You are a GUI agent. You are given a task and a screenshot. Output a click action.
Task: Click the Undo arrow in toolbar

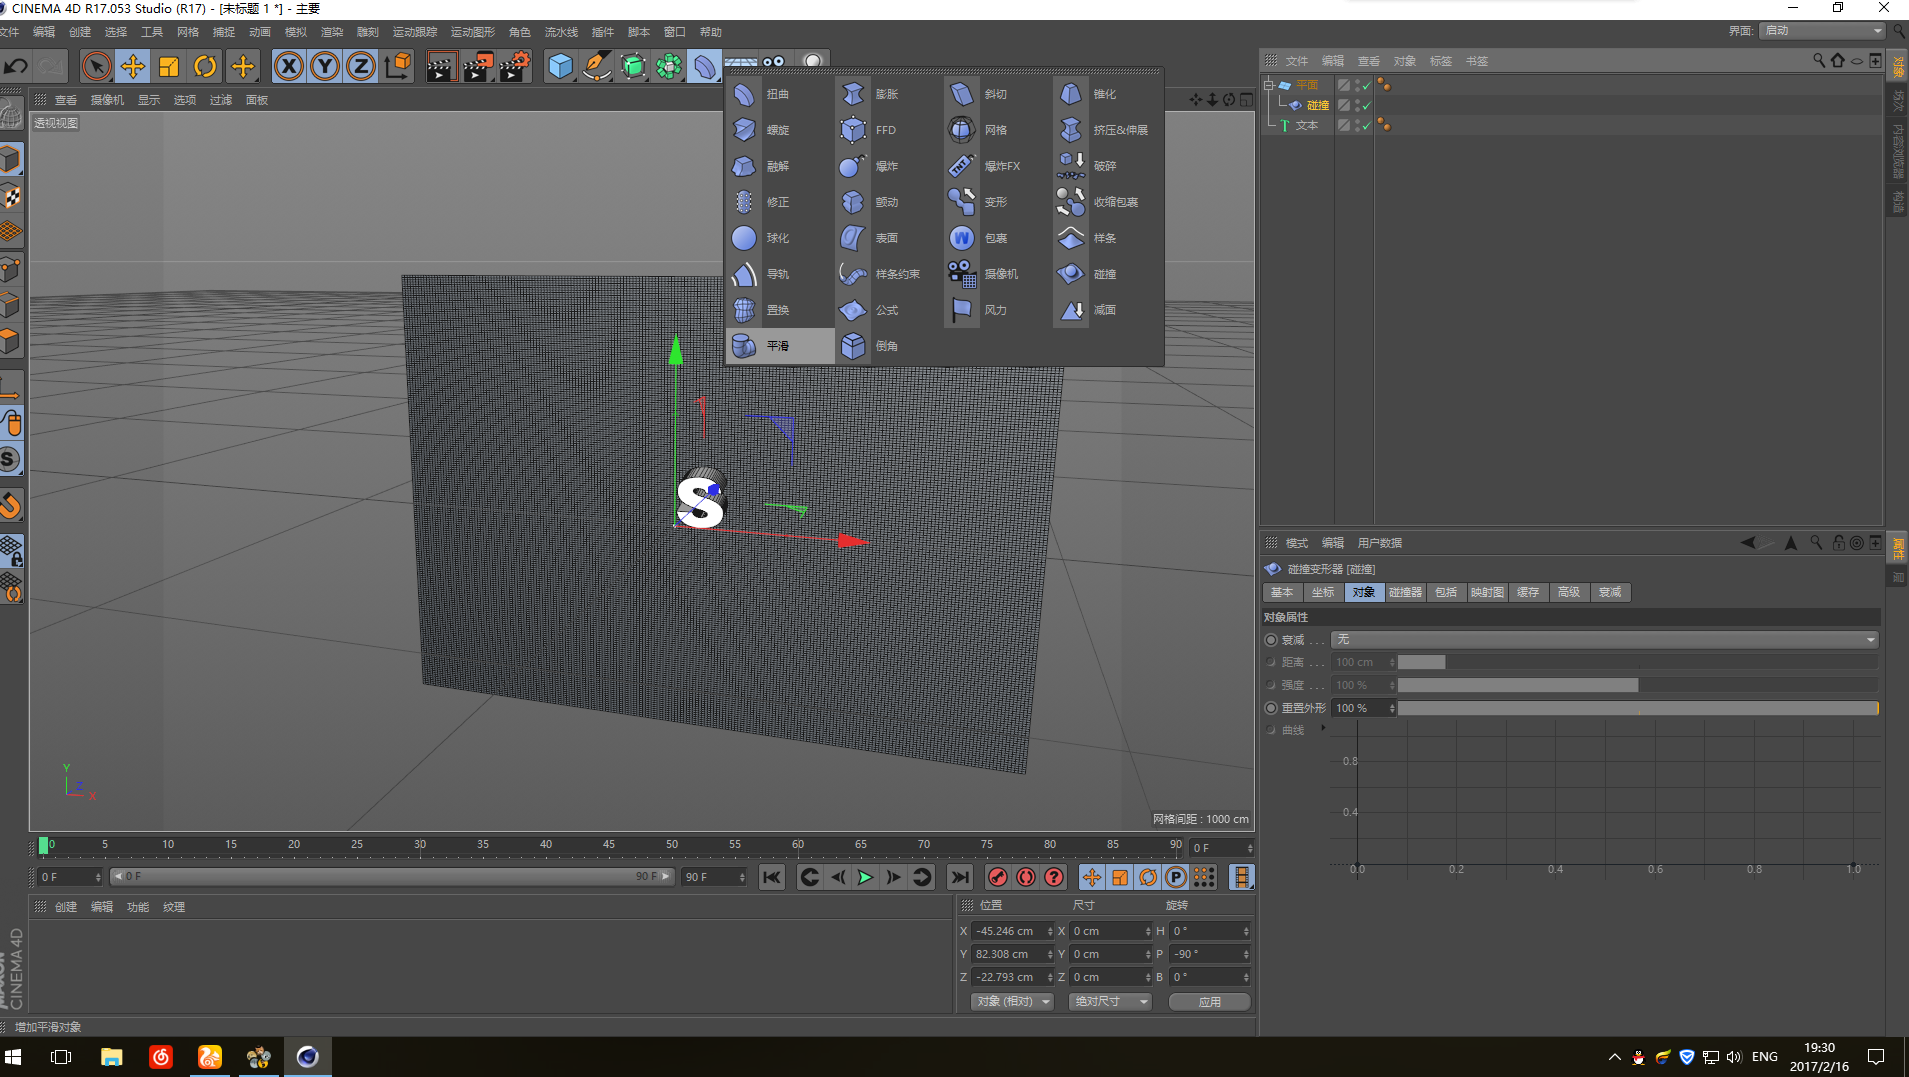(16, 67)
